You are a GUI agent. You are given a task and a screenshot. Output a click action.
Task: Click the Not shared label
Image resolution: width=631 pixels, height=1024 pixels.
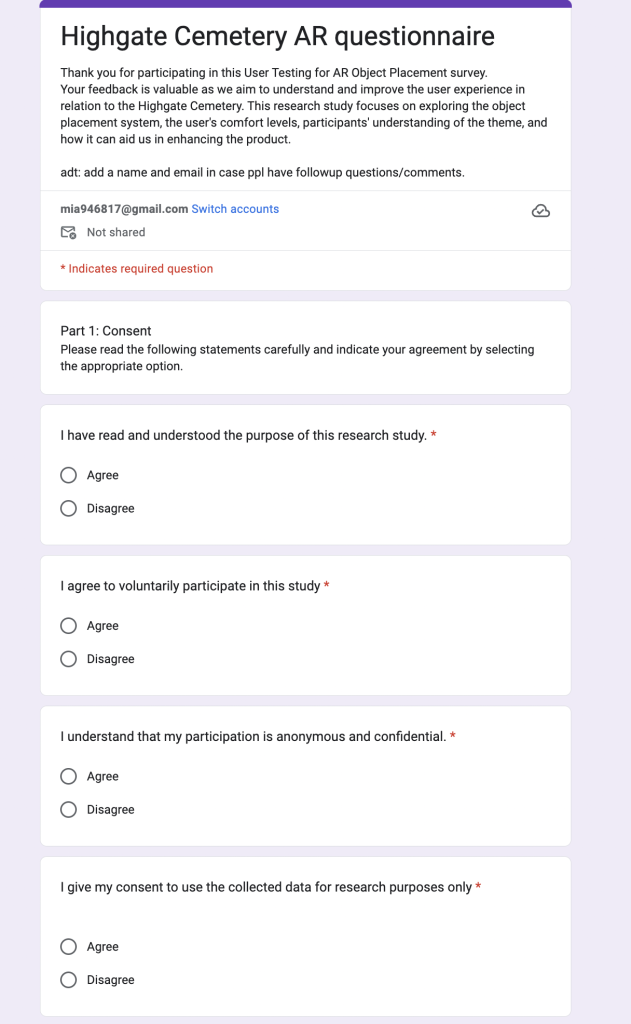click(116, 232)
